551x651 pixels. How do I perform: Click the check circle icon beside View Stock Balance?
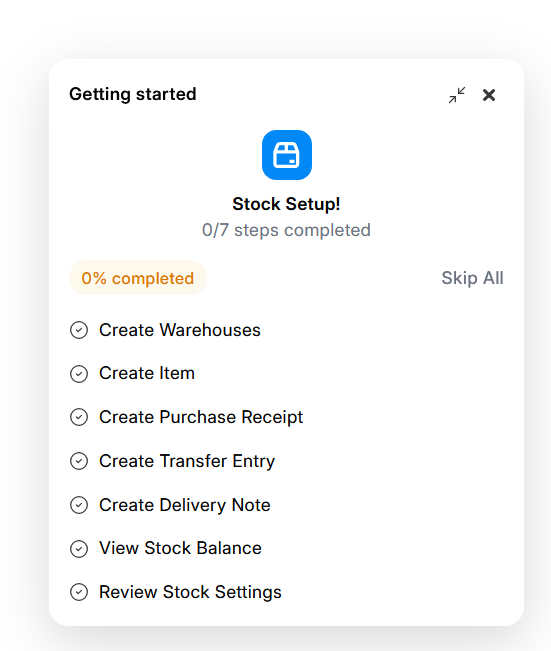click(79, 548)
